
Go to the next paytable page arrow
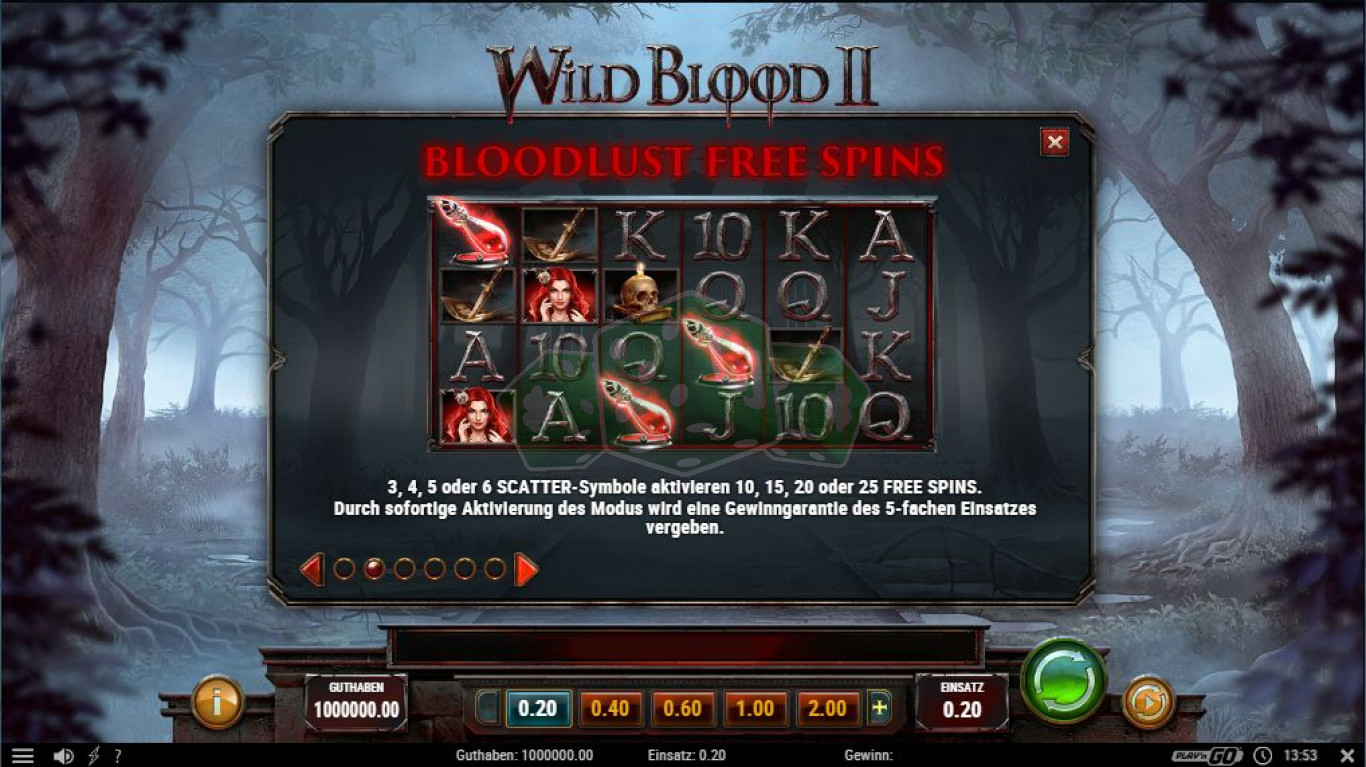(x=526, y=570)
